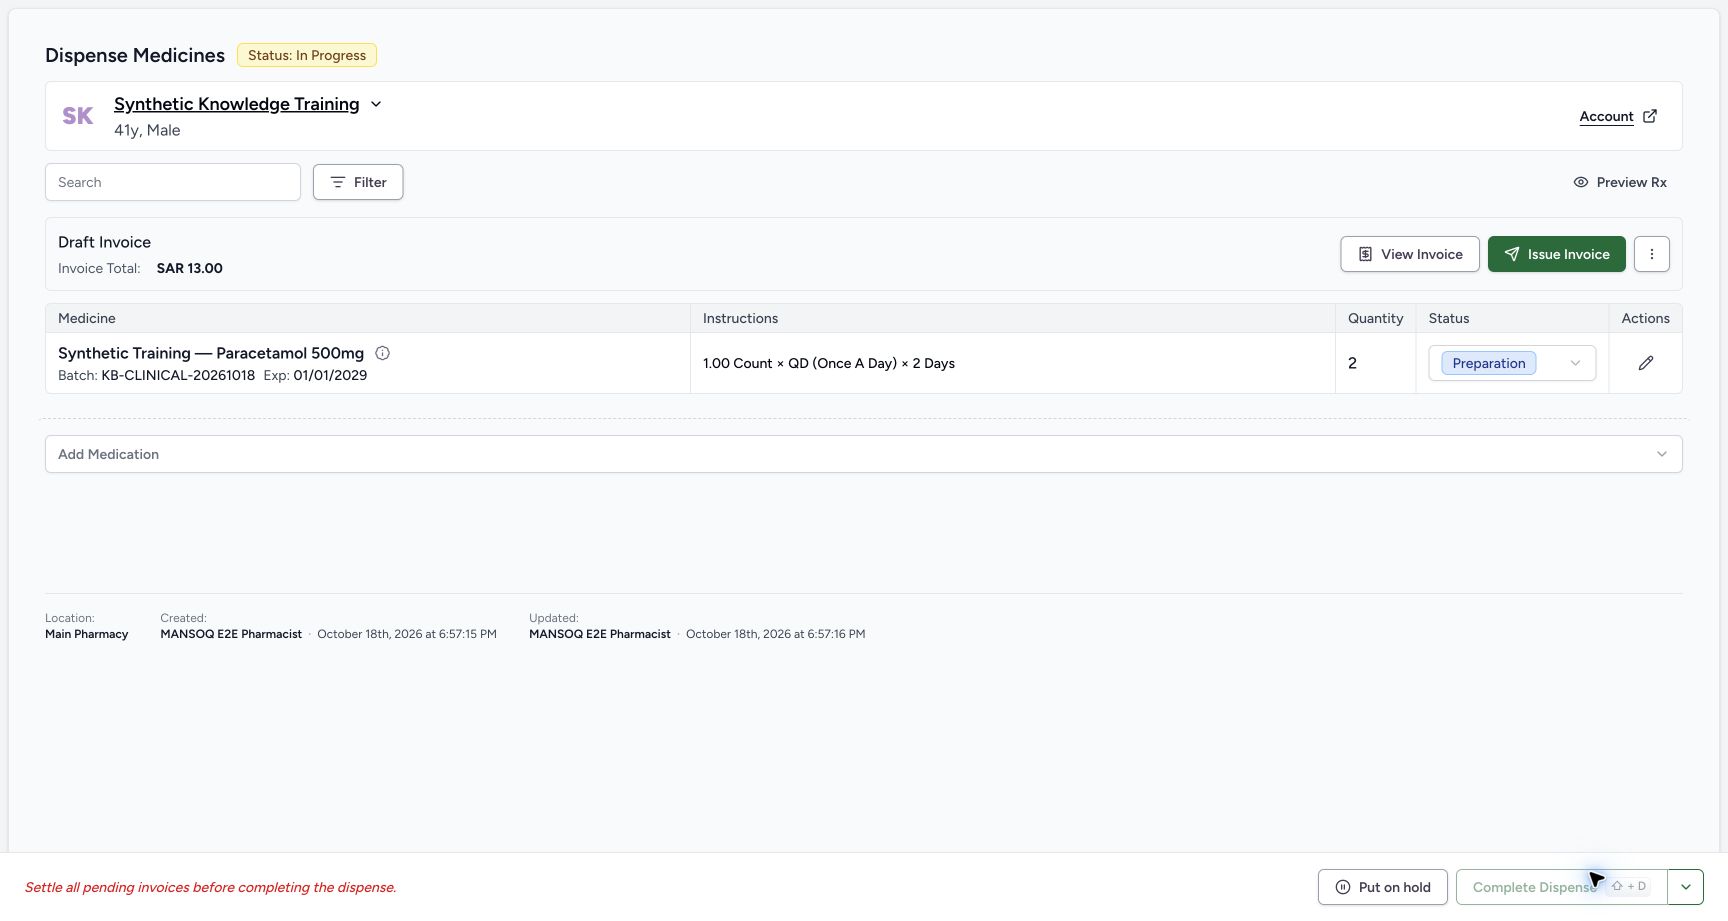1728x921 pixels.
Task: Expand the patient name chevron
Action: (x=376, y=104)
